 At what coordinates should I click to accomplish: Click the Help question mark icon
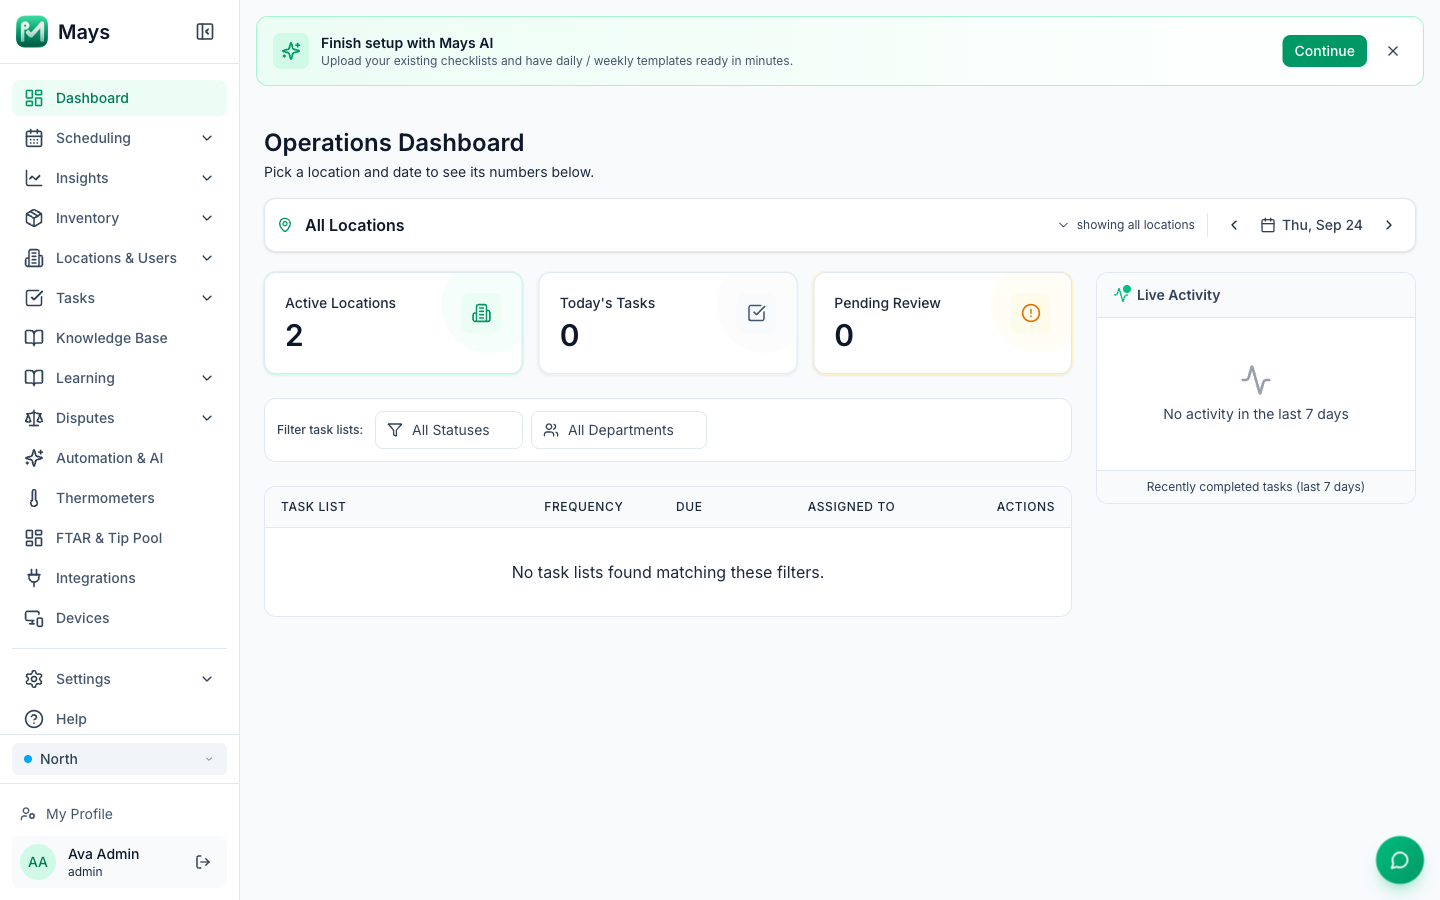[x=34, y=719]
